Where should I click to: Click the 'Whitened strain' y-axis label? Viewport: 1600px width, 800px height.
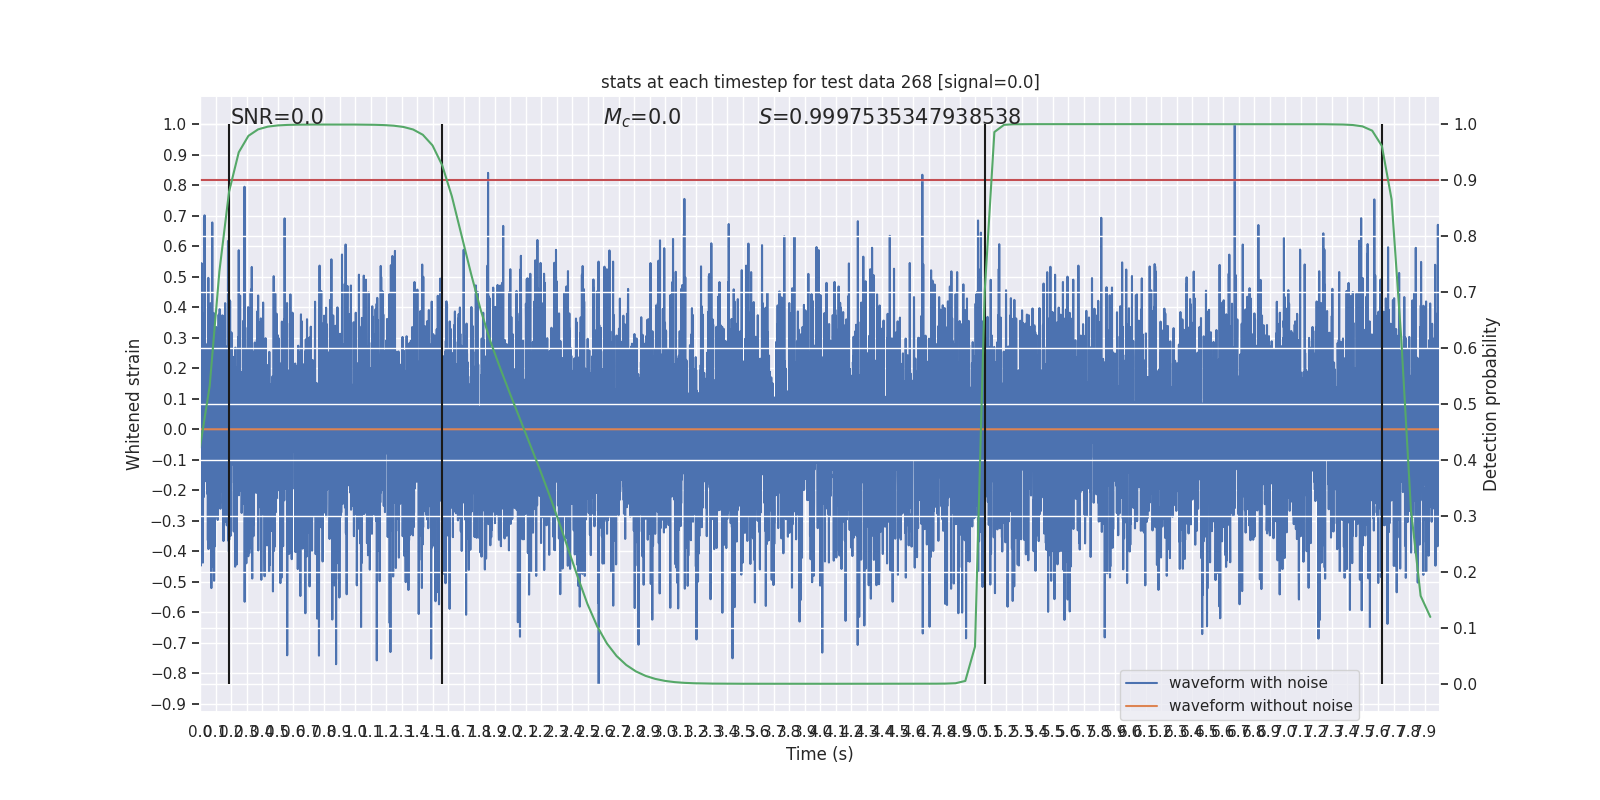(x=134, y=405)
